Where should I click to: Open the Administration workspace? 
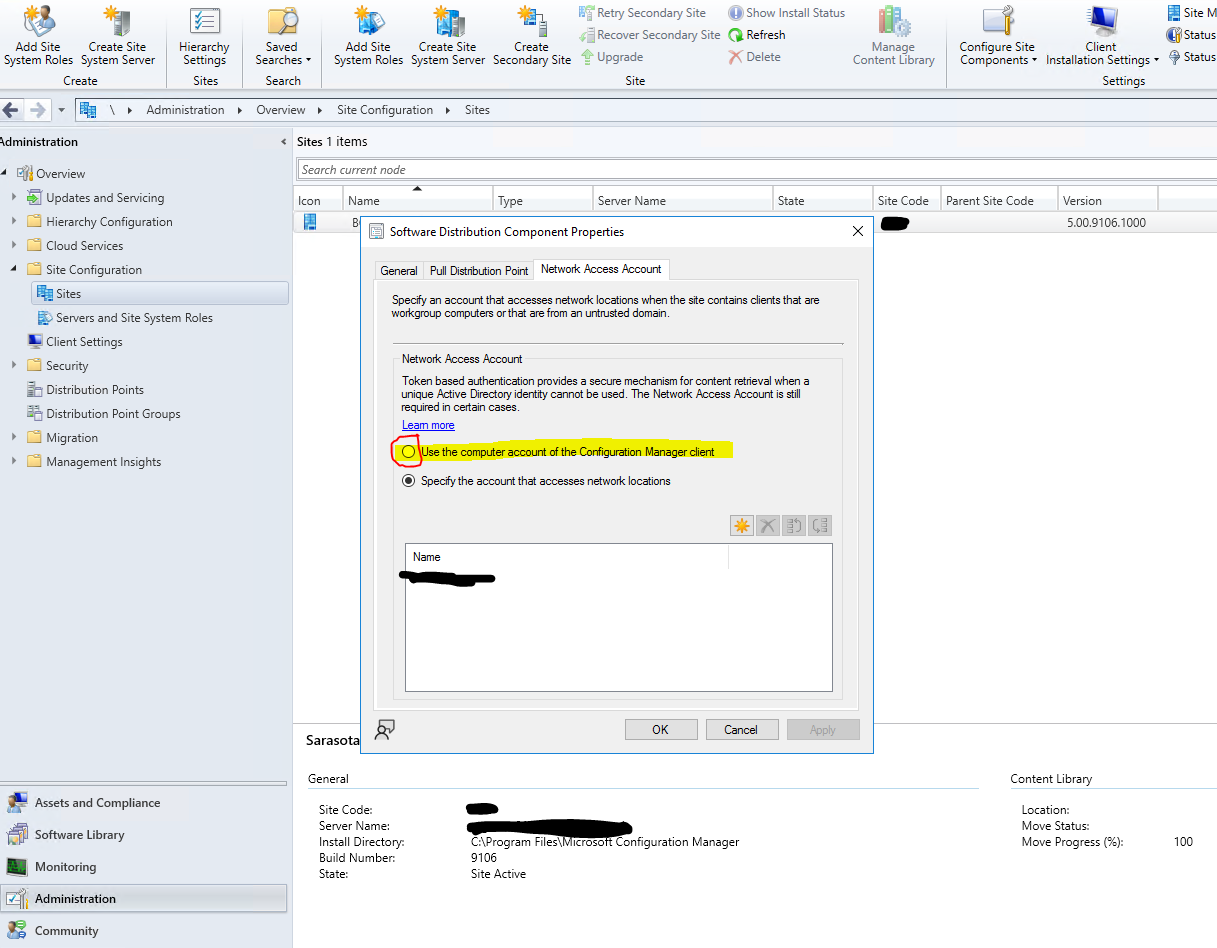[x=144, y=898]
